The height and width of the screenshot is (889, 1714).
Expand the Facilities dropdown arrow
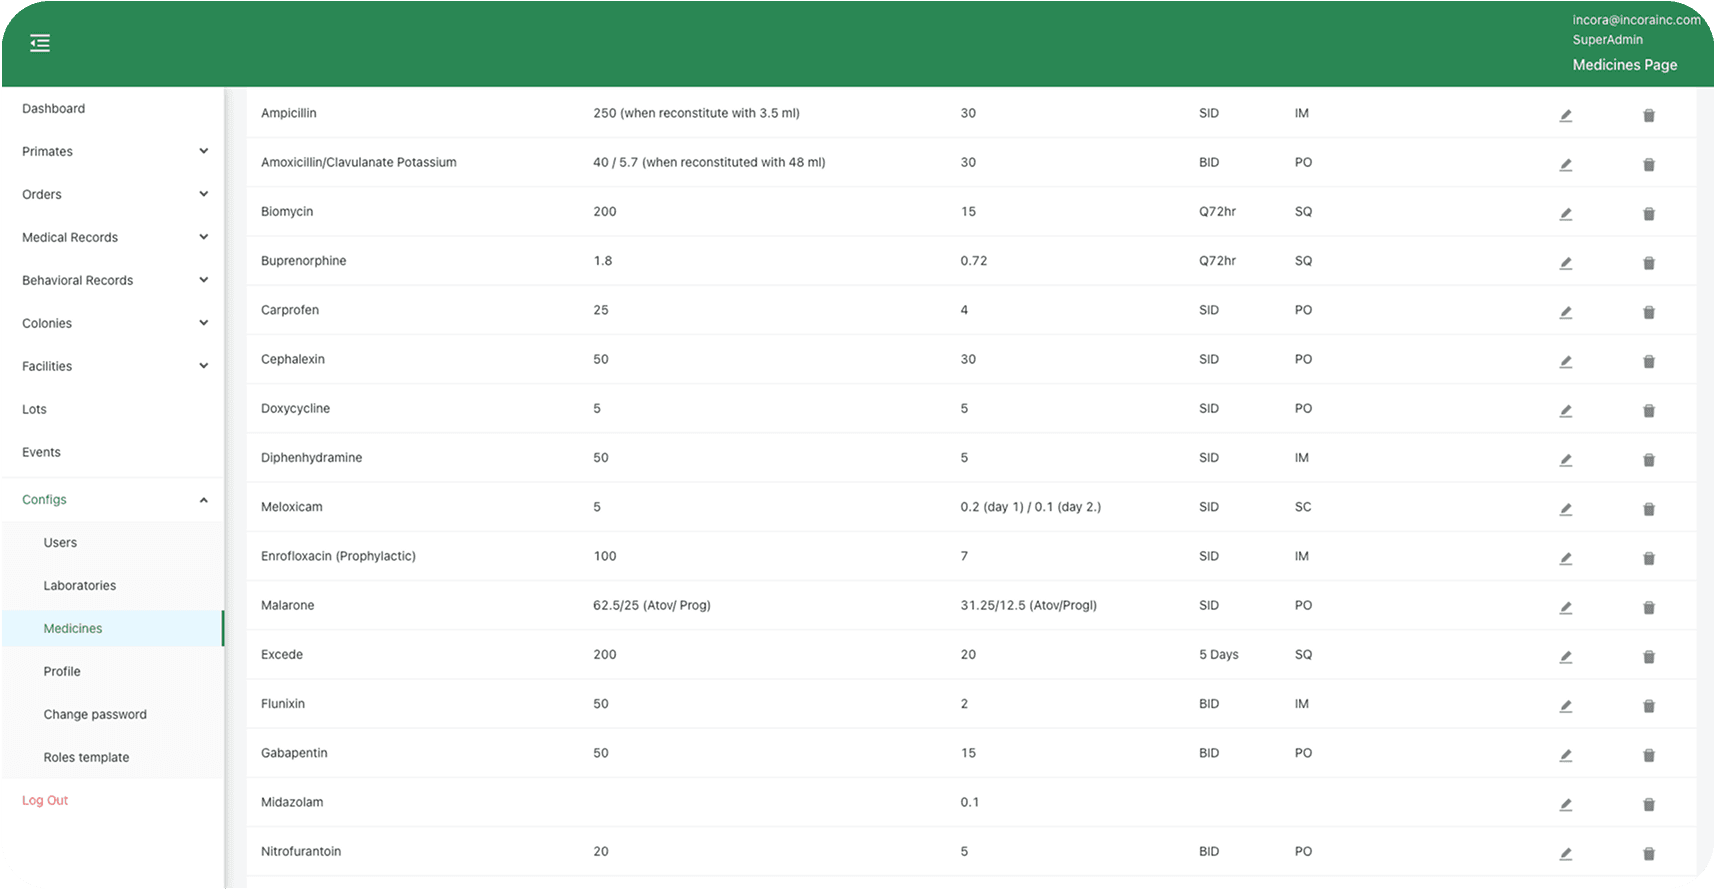click(x=203, y=366)
